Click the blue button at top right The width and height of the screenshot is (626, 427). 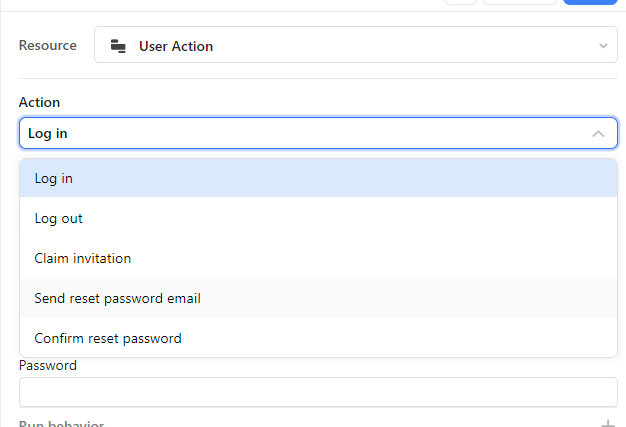pyautogui.click(x=590, y=2)
